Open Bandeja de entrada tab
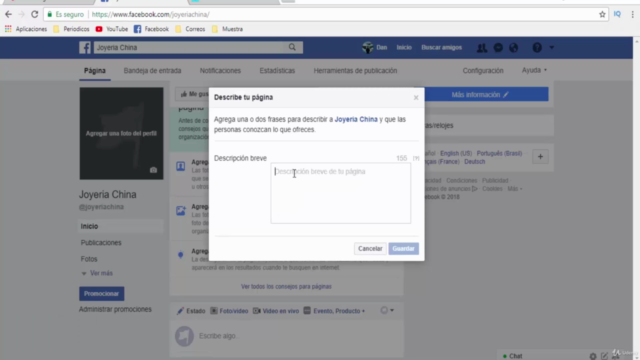 [x=152, y=71]
